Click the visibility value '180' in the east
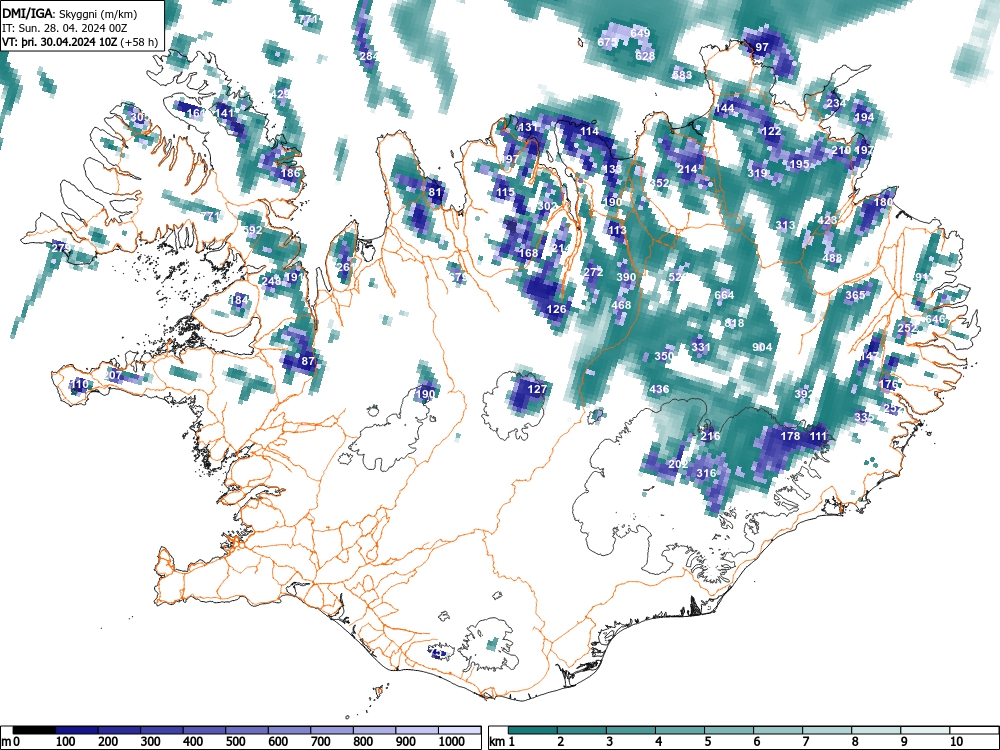 pos(883,202)
